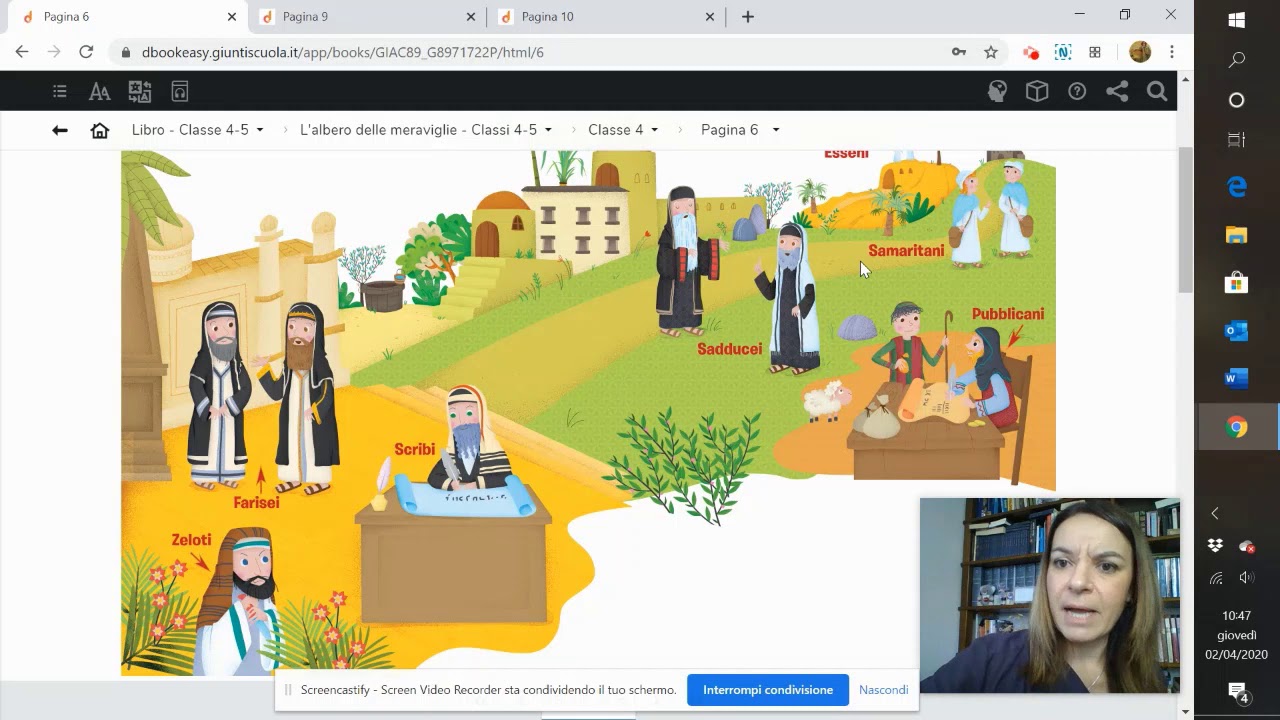
Task: Go back with the breadcrumb arrow
Action: (x=60, y=130)
